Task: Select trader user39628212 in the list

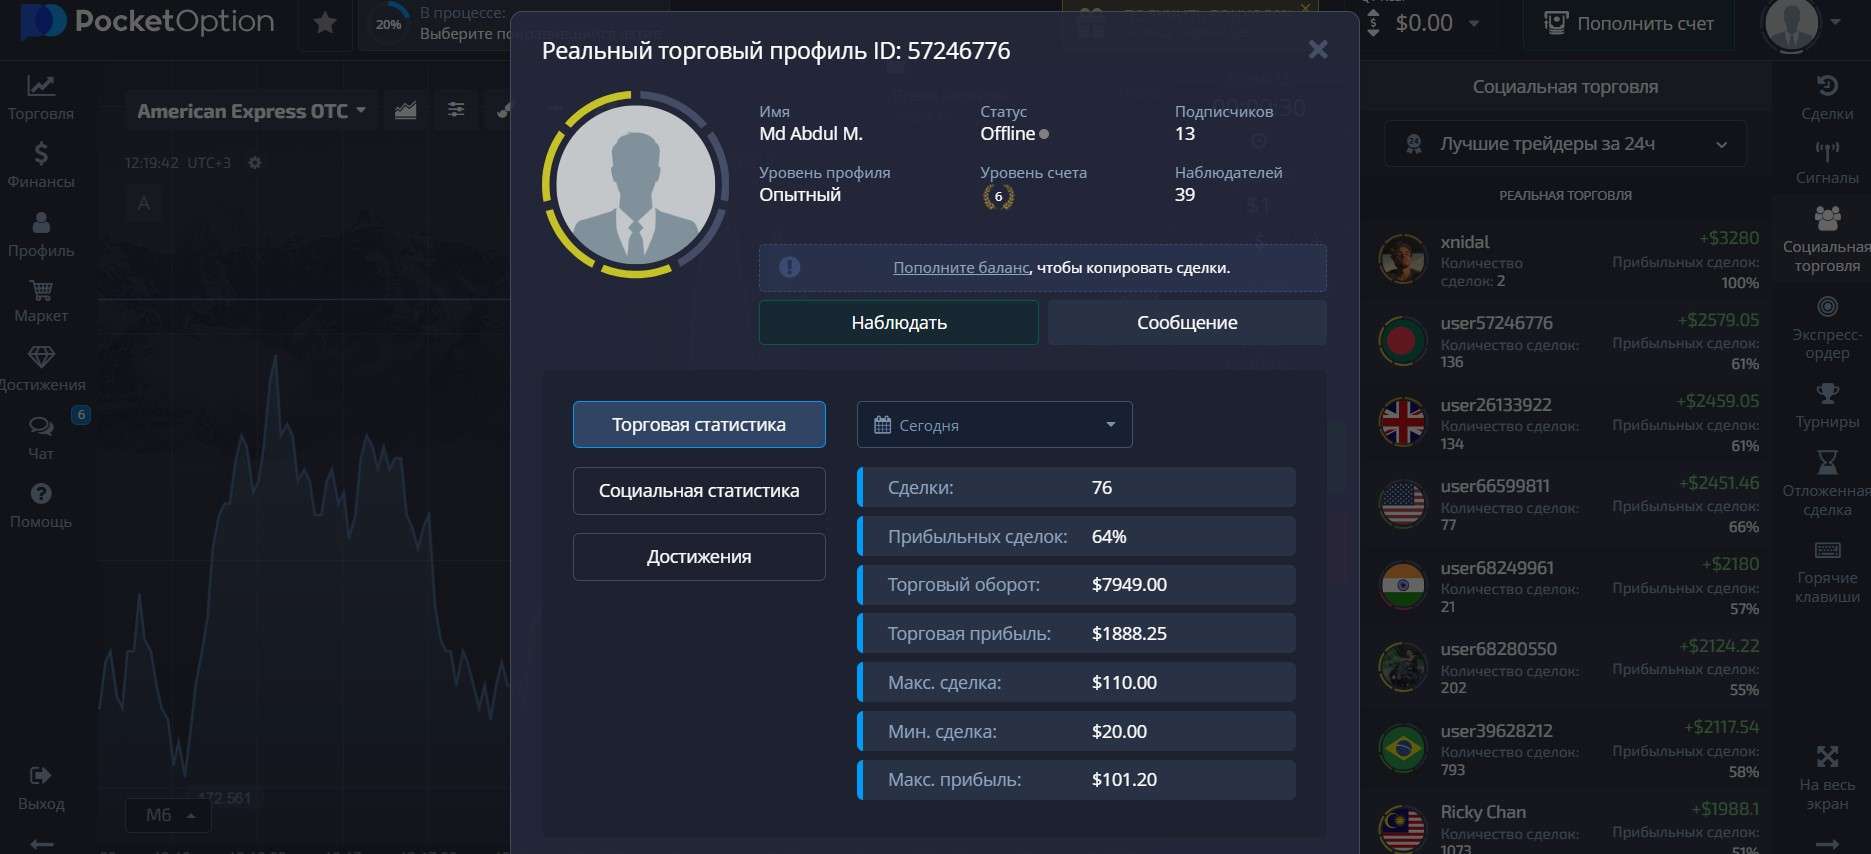Action: 1565,750
